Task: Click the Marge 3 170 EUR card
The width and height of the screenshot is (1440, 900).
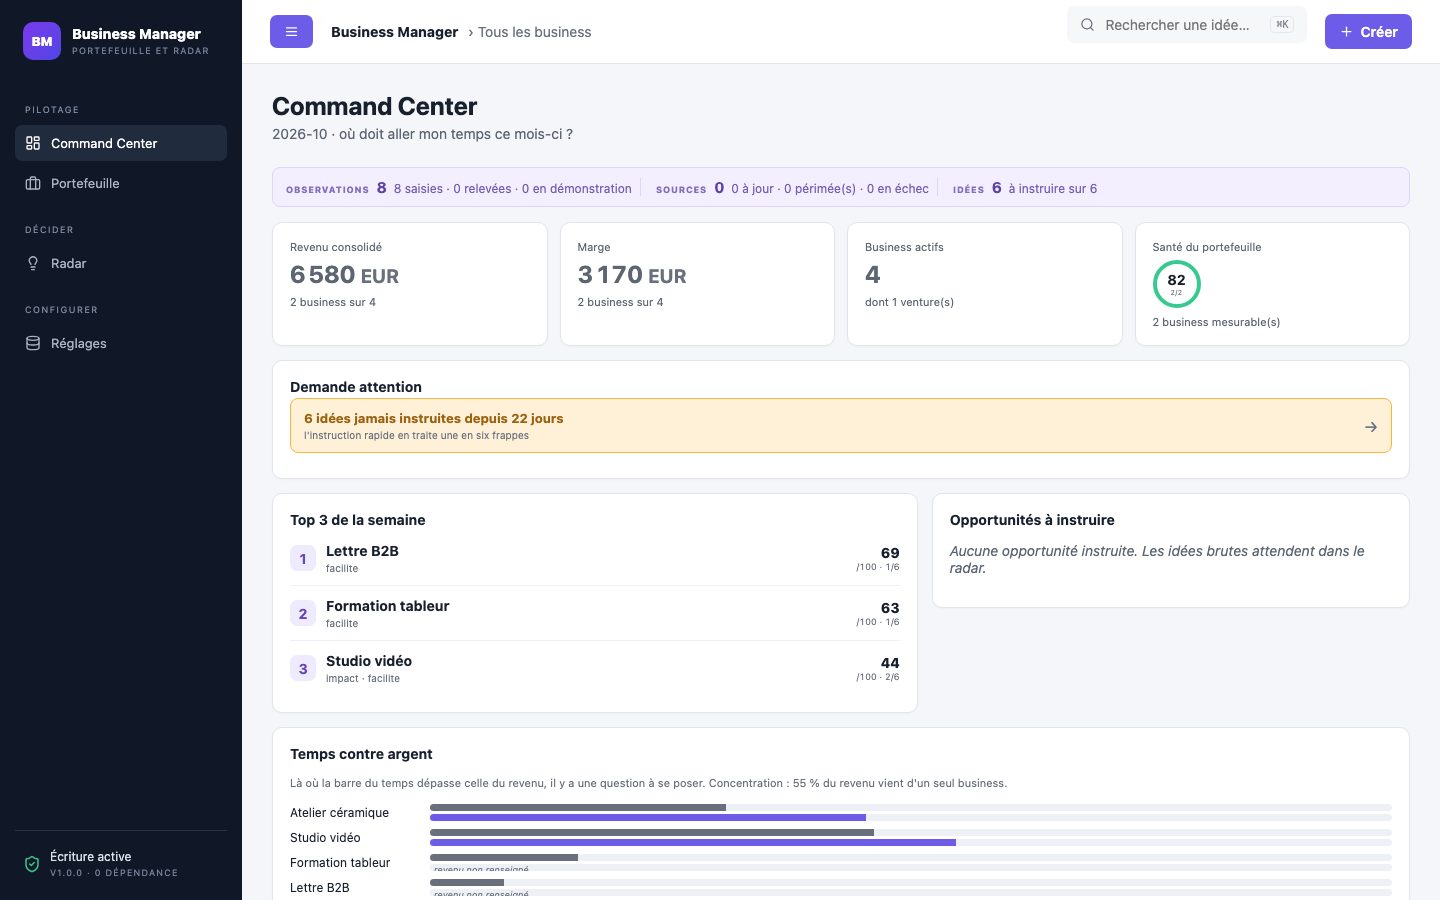Action: pyautogui.click(x=697, y=284)
